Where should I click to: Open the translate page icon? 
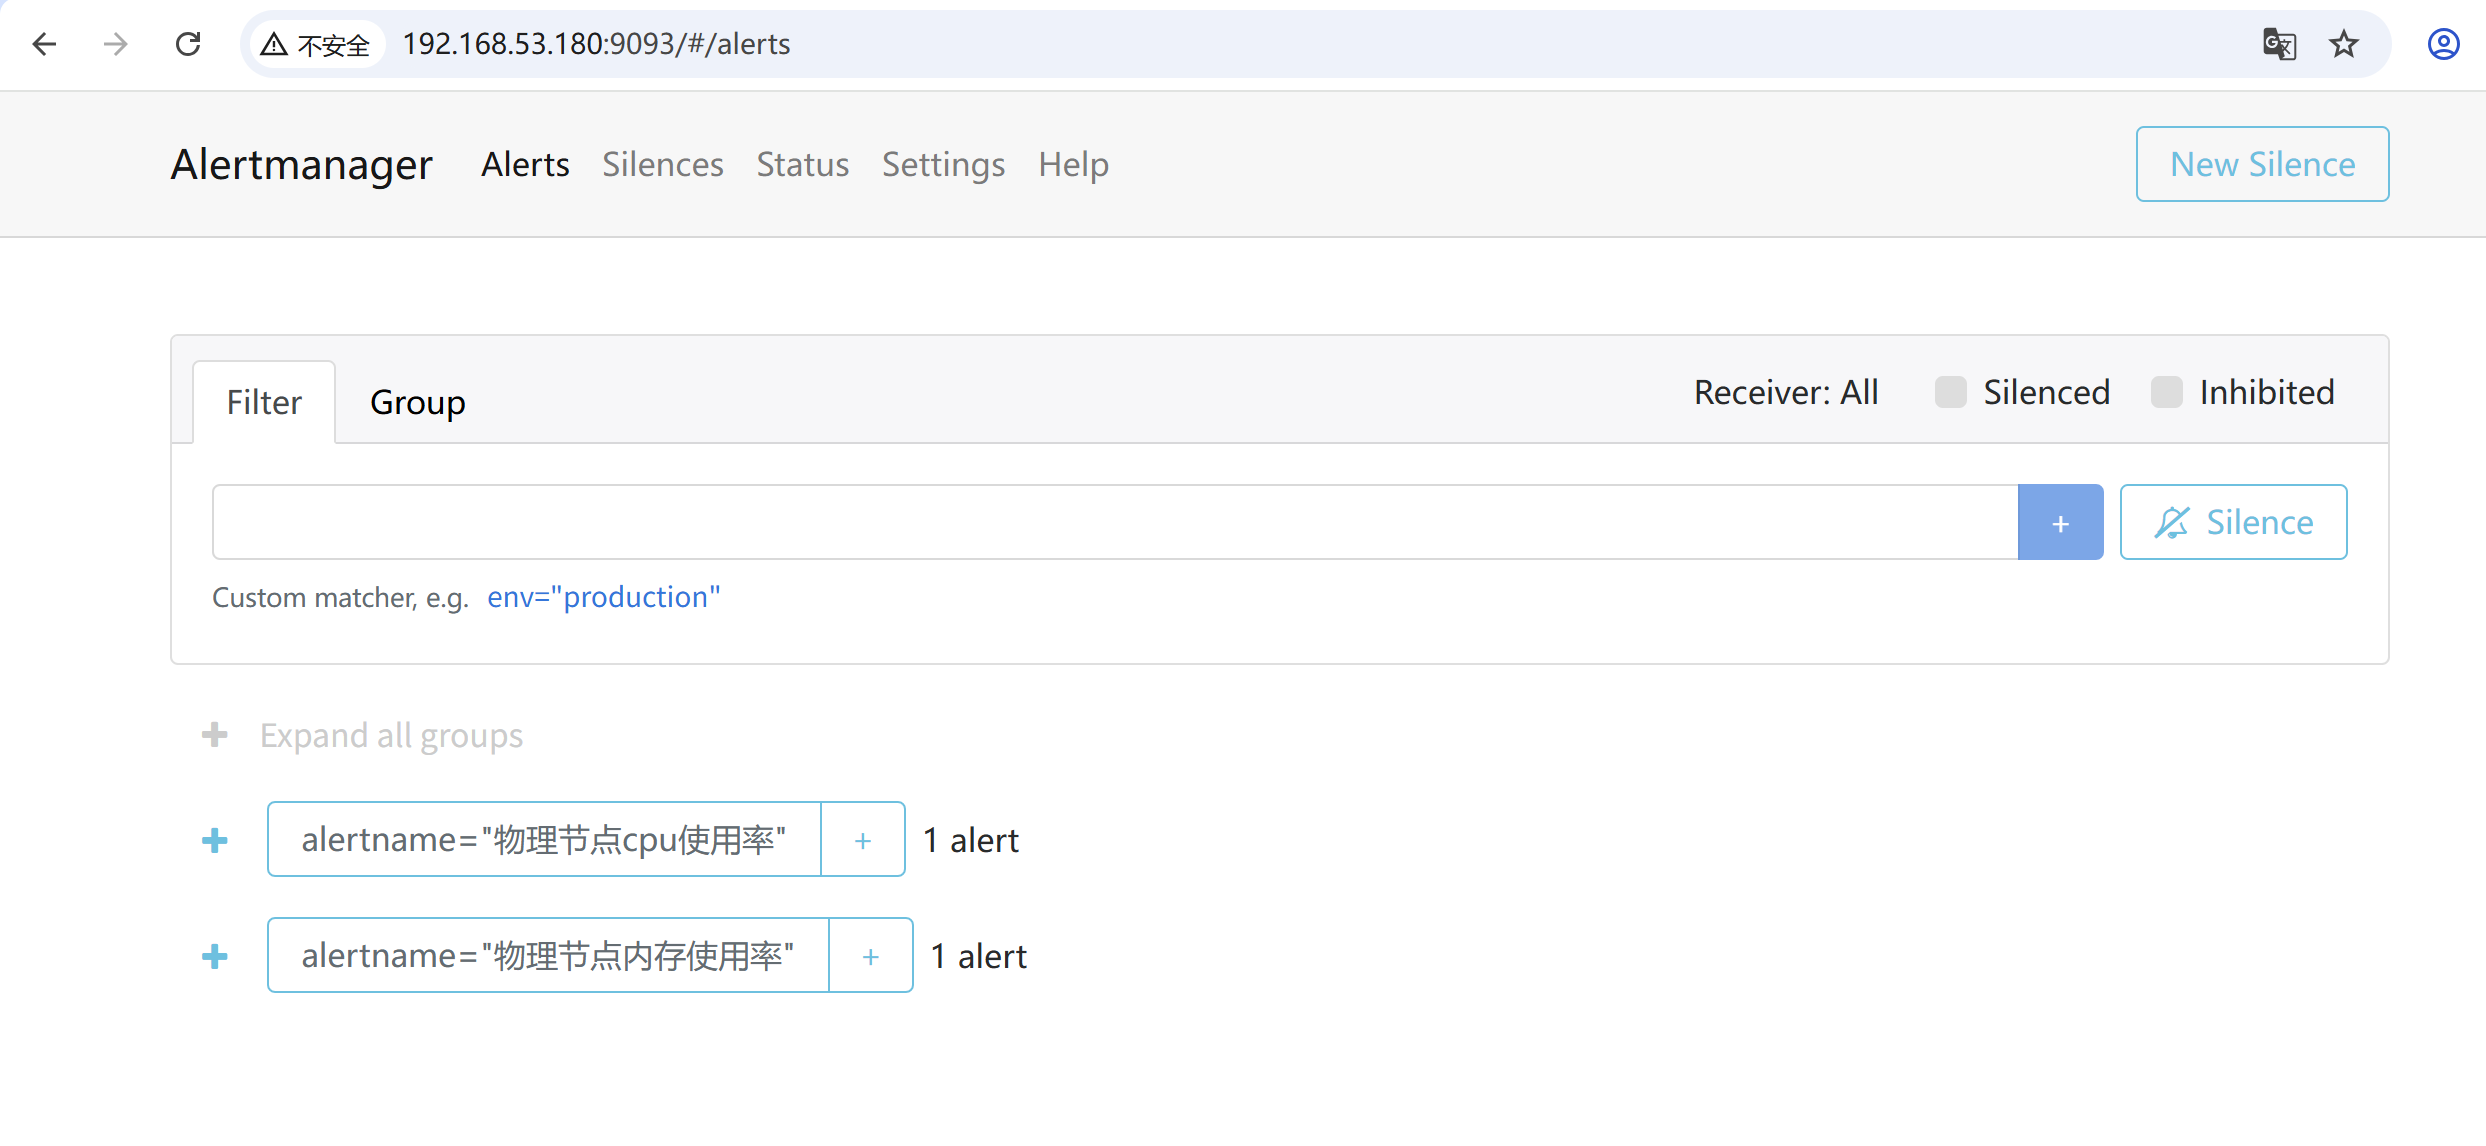(x=2279, y=44)
